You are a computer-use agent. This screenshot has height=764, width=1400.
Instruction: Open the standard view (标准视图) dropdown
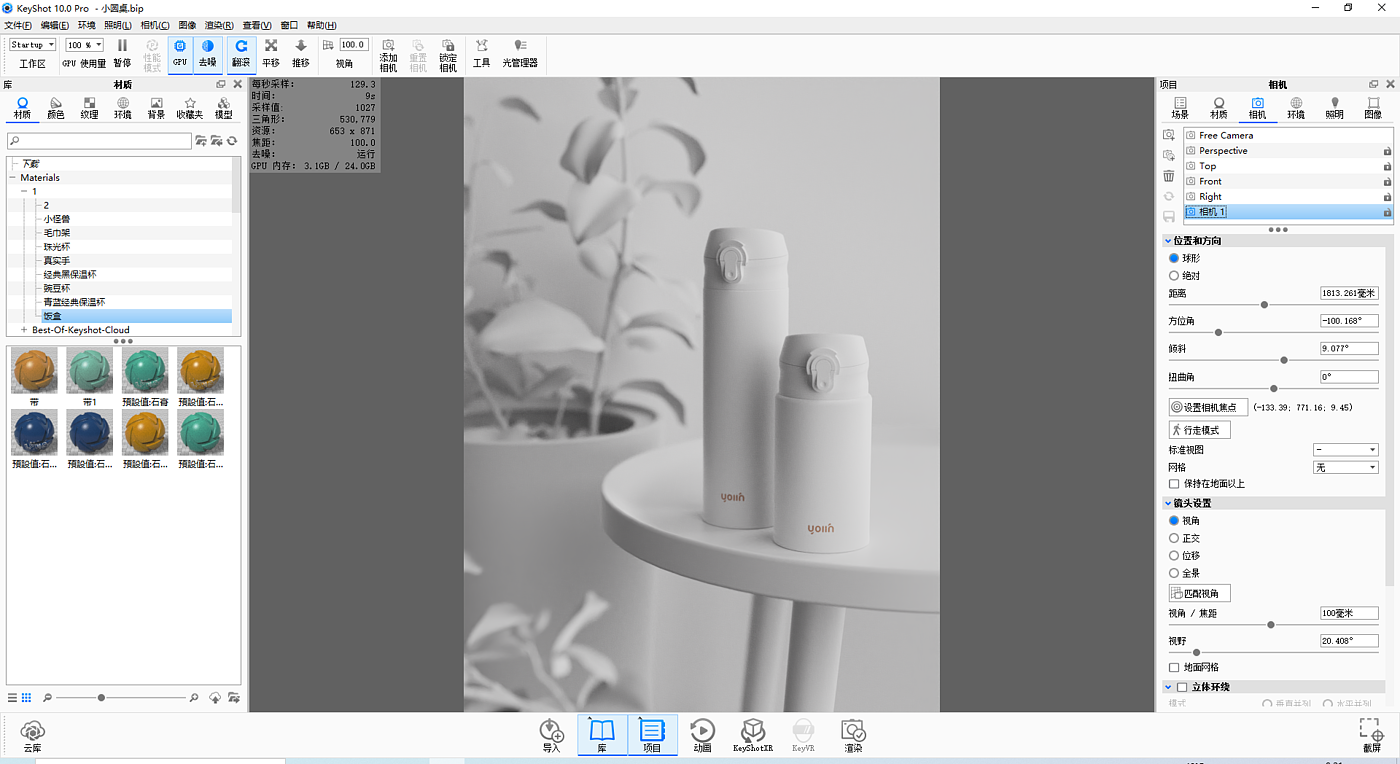click(1345, 450)
